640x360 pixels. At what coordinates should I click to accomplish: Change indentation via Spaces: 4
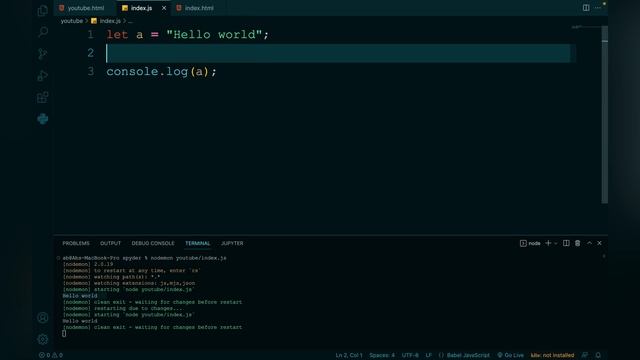[382, 355]
